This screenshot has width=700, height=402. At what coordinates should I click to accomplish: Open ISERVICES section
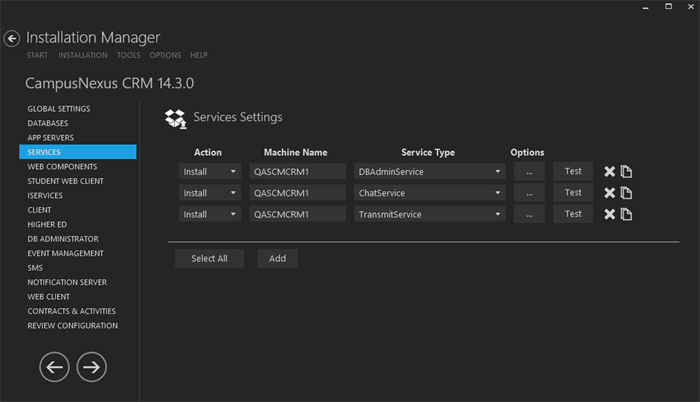tap(45, 196)
